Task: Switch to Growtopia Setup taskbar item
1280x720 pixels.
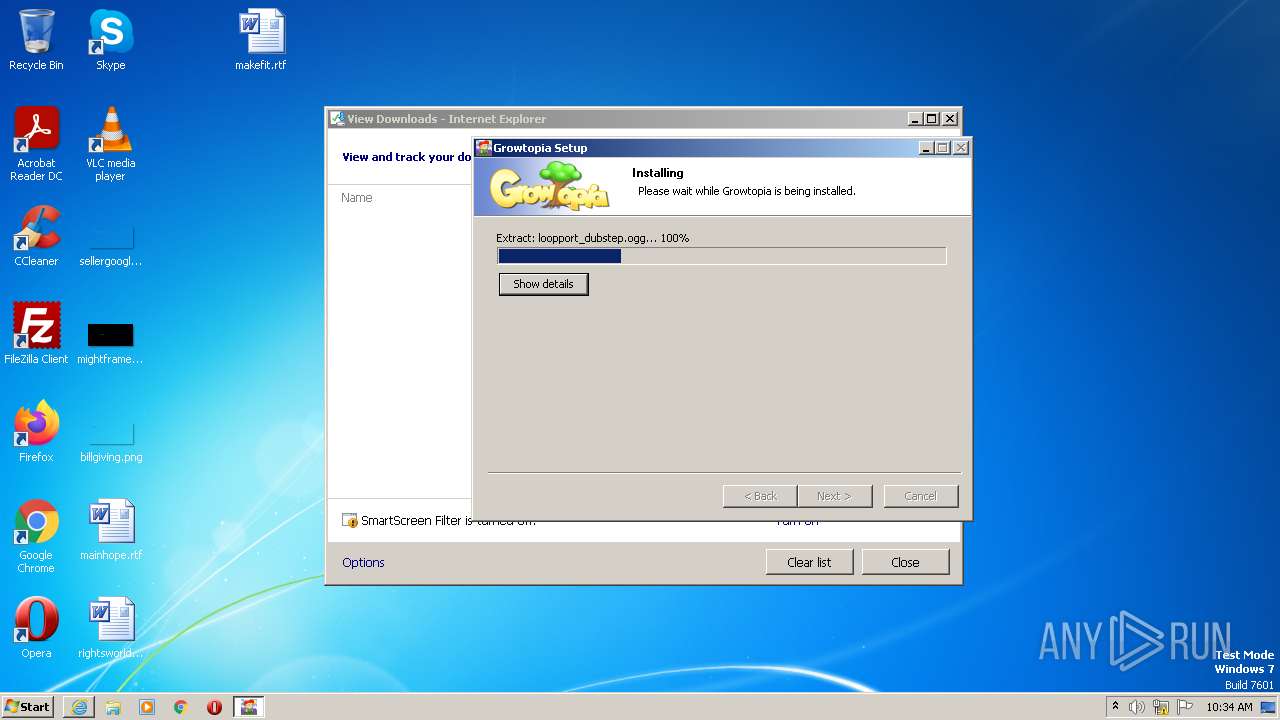Action: [x=249, y=707]
